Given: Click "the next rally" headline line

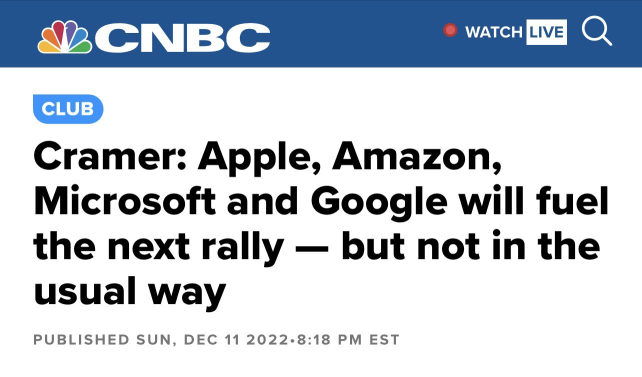Looking at the screenshot, I should [x=158, y=246].
